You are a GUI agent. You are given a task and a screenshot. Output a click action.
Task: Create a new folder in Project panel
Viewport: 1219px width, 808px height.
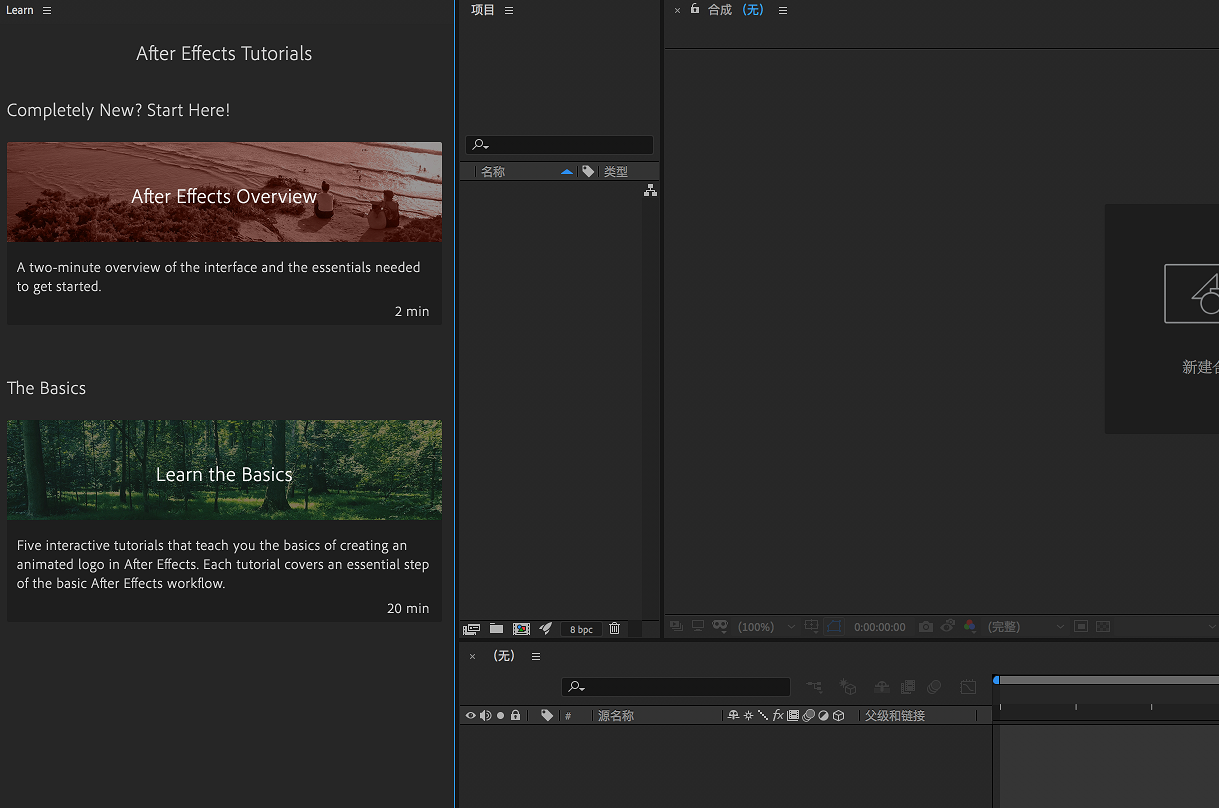click(x=496, y=629)
